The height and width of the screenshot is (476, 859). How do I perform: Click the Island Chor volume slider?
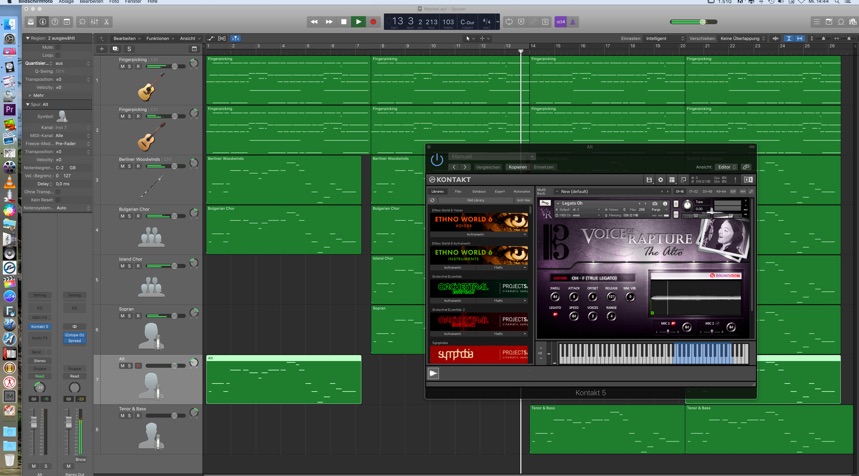[165, 266]
